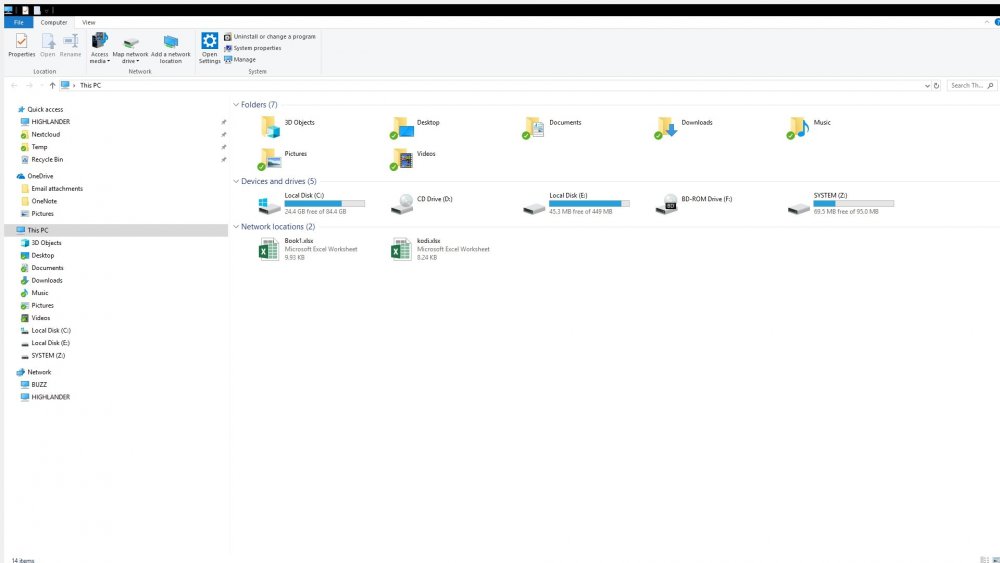Open the BUZZ network computer

click(x=39, y=385)
